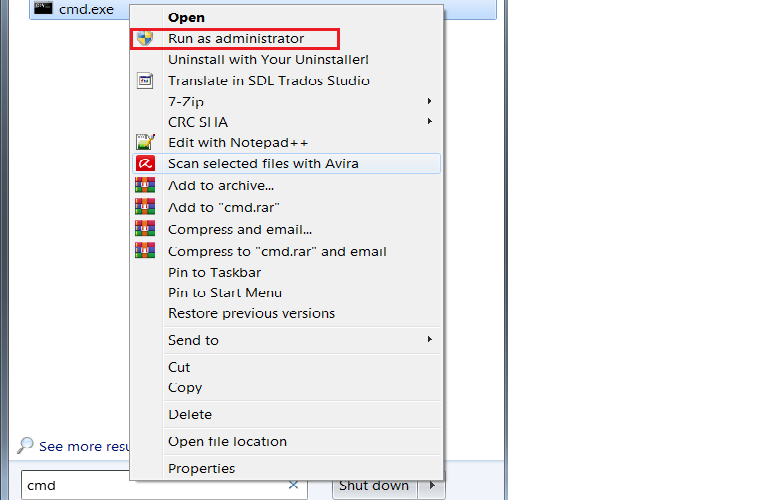Expand the Send to submenu
This screenshot has height=500, width=768.
[x=430, y=340]
